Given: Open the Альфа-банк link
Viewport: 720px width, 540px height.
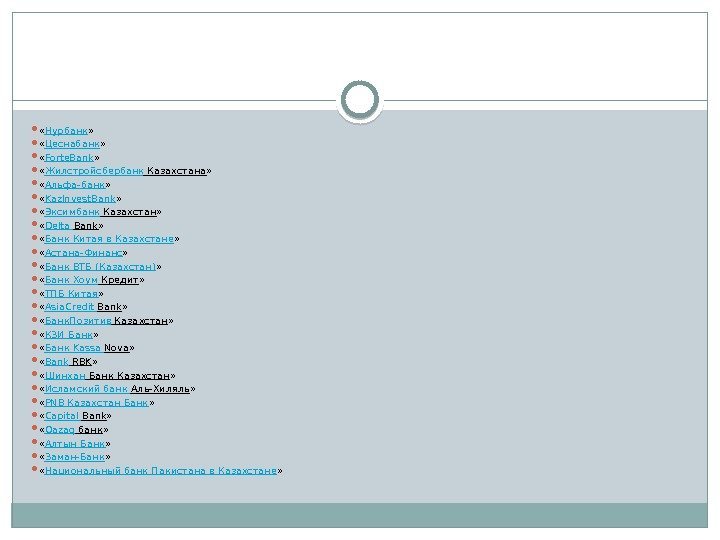Looking at the screenshot, I should pyautogui.click(x=75, y=185).
